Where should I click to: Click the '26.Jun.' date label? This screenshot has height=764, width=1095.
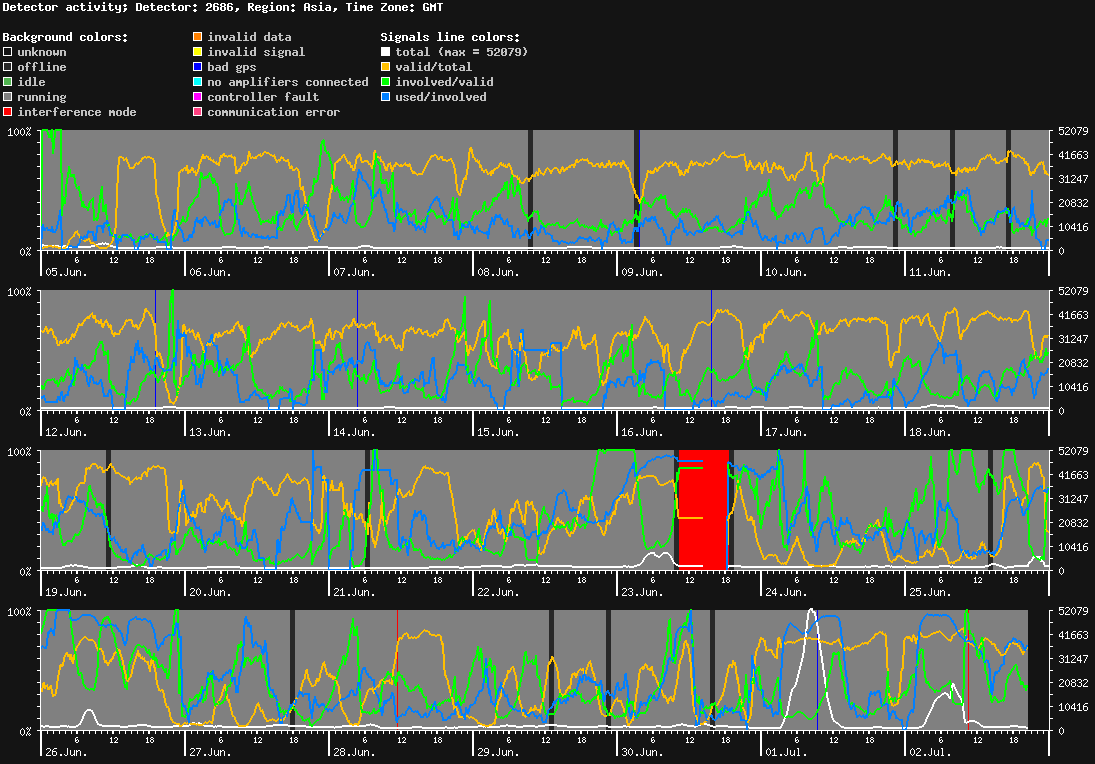[66, 752]
